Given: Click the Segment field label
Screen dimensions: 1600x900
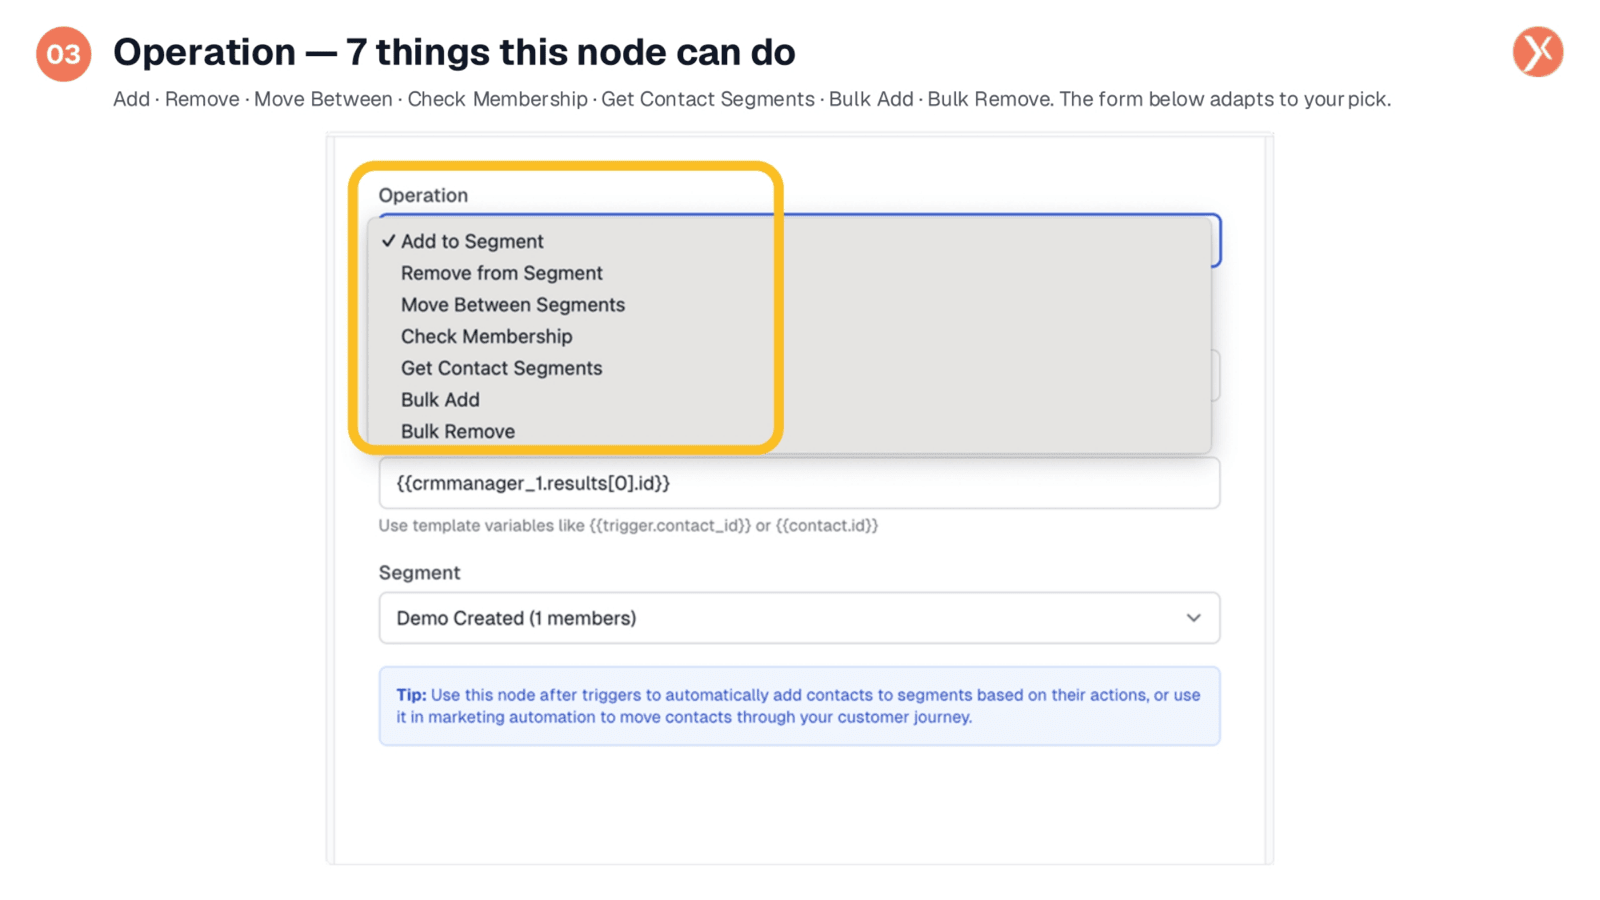Looking at the screenshot, I should tap(419, 573).
